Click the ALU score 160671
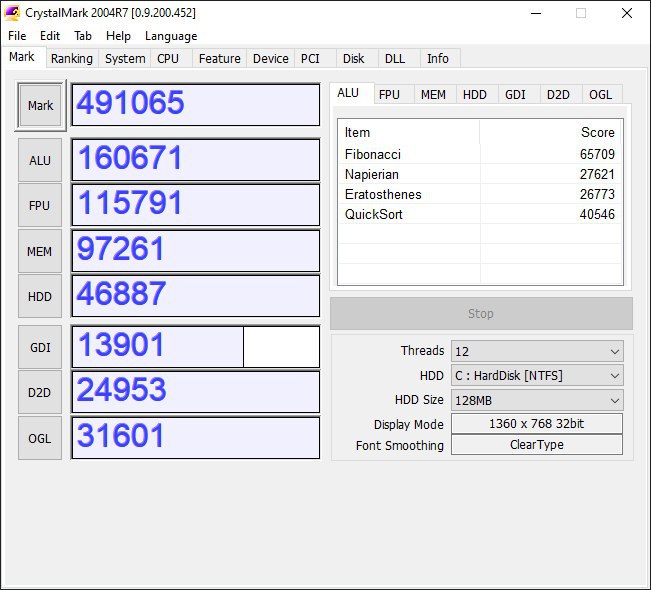The image size is (651, 590). click(x=196, y=160)
